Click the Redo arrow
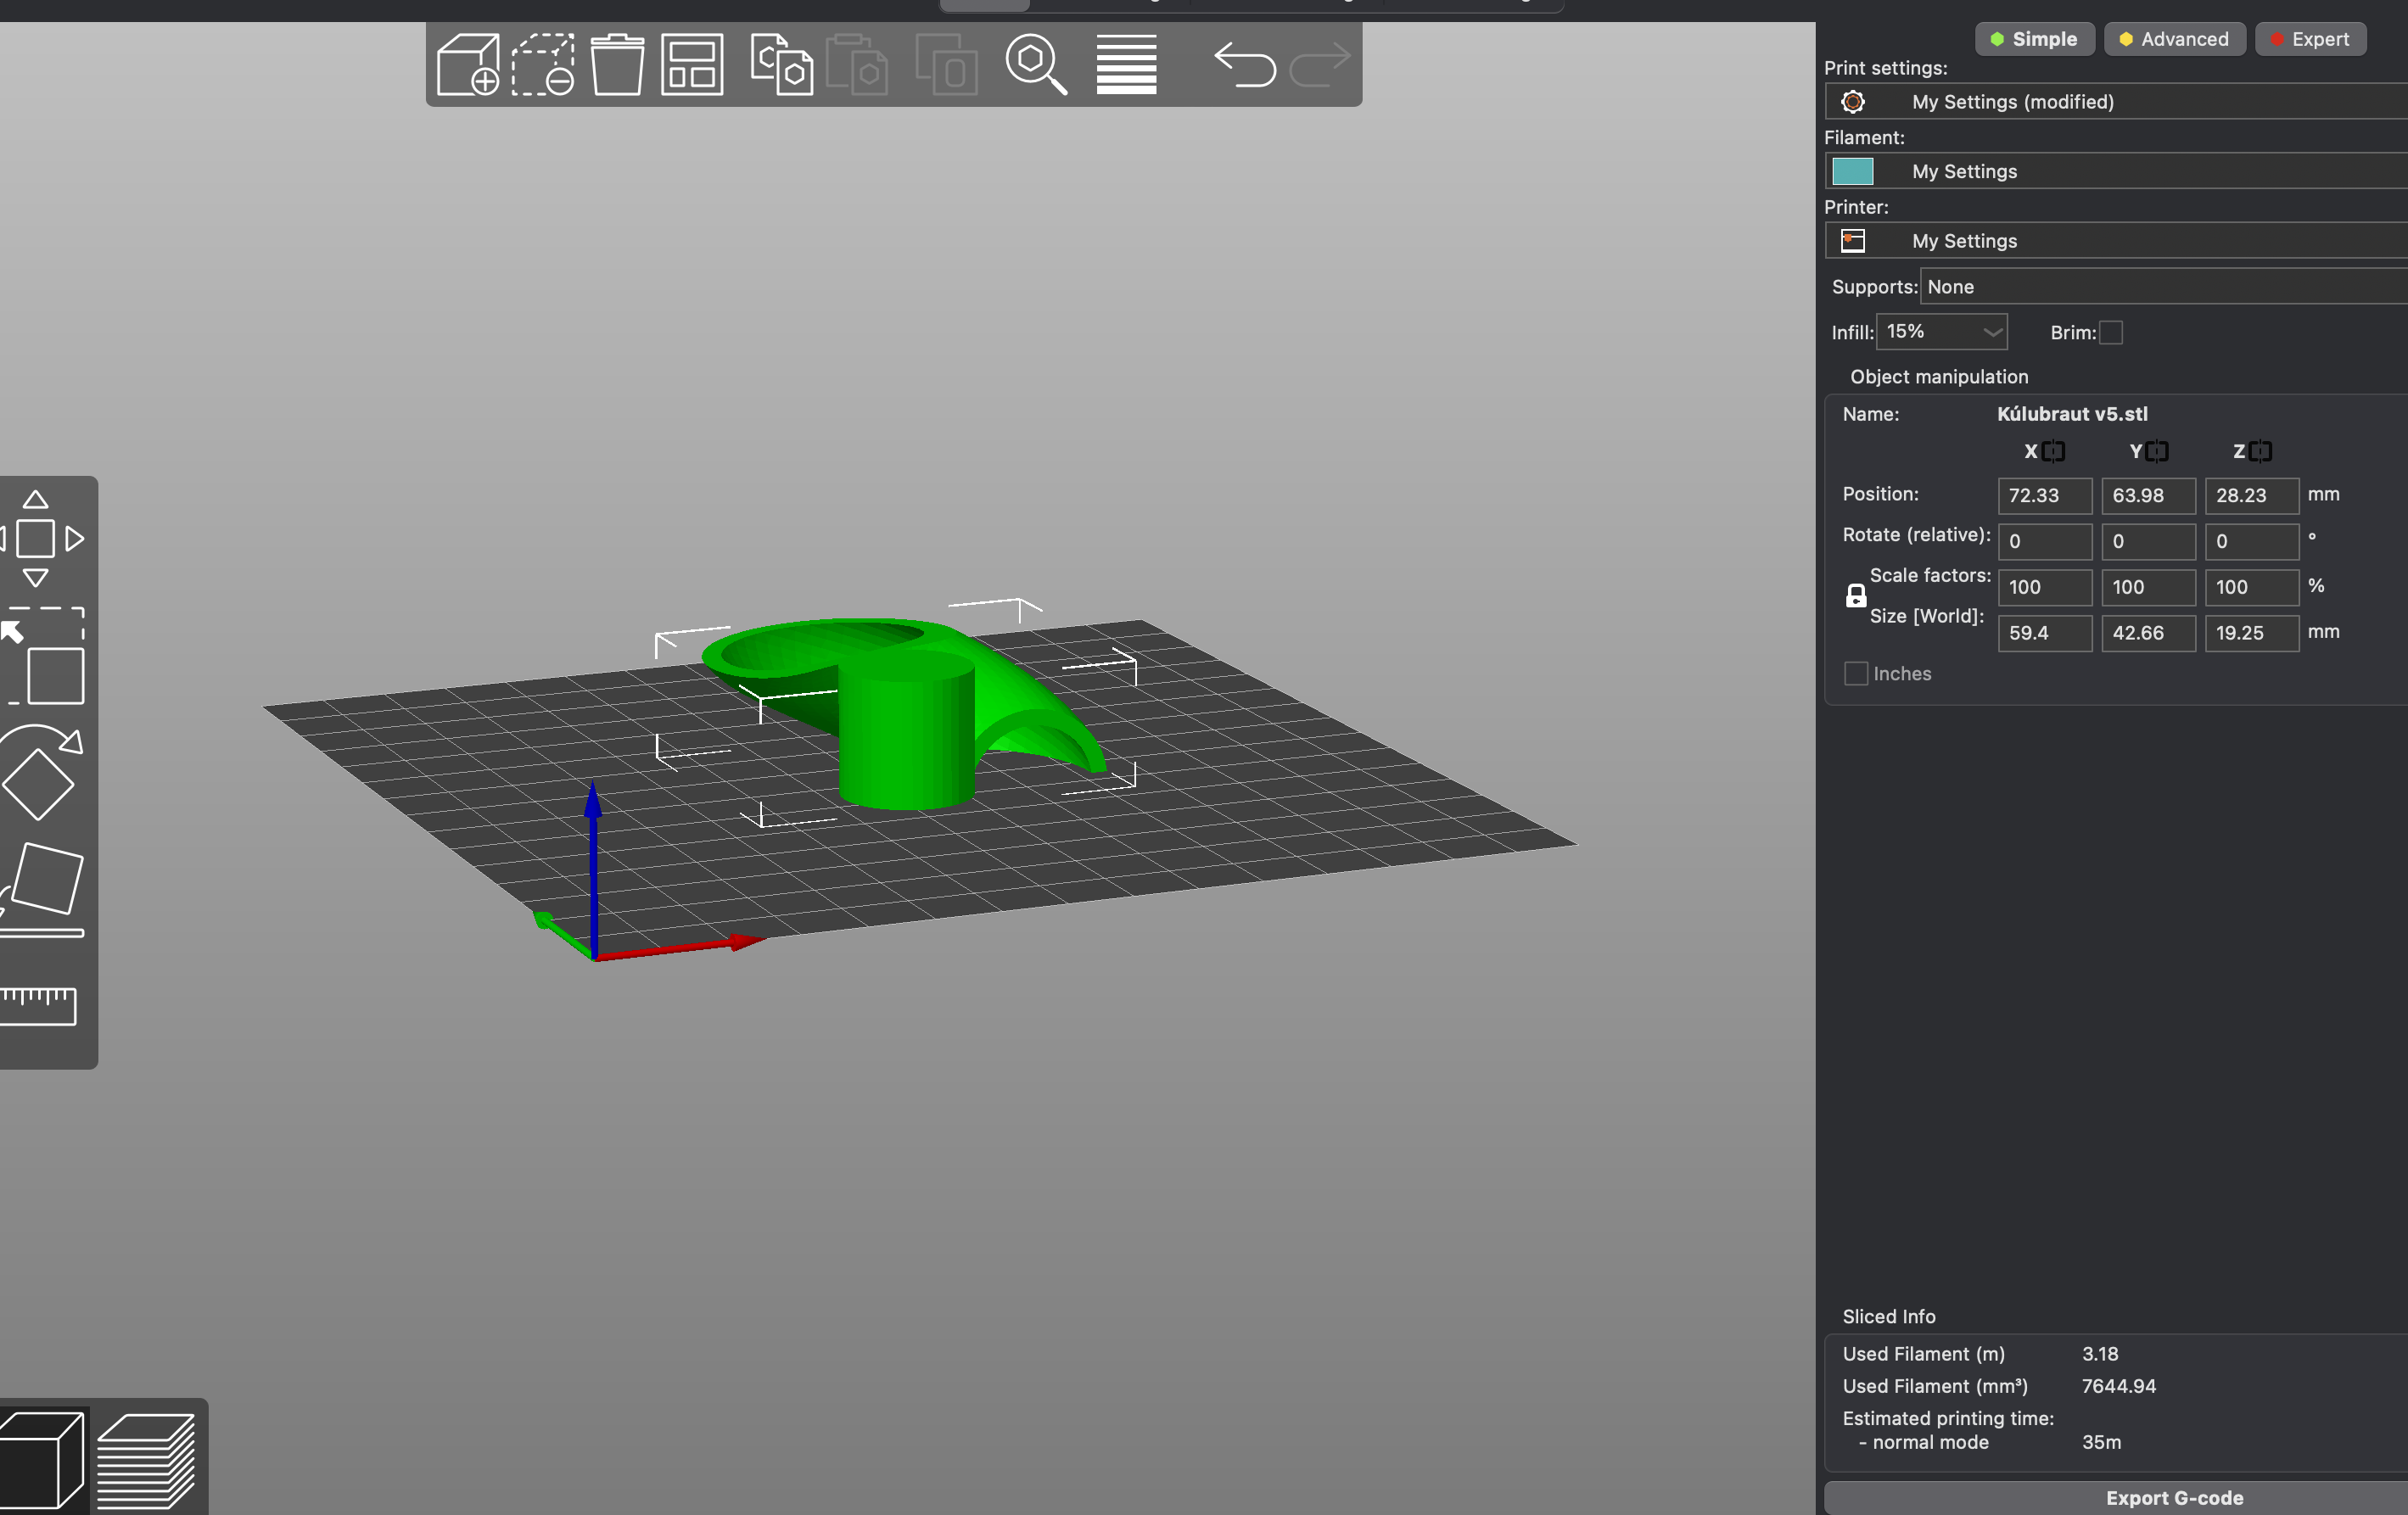The image size is (2408, 1515). click(x=1320, y=65)
